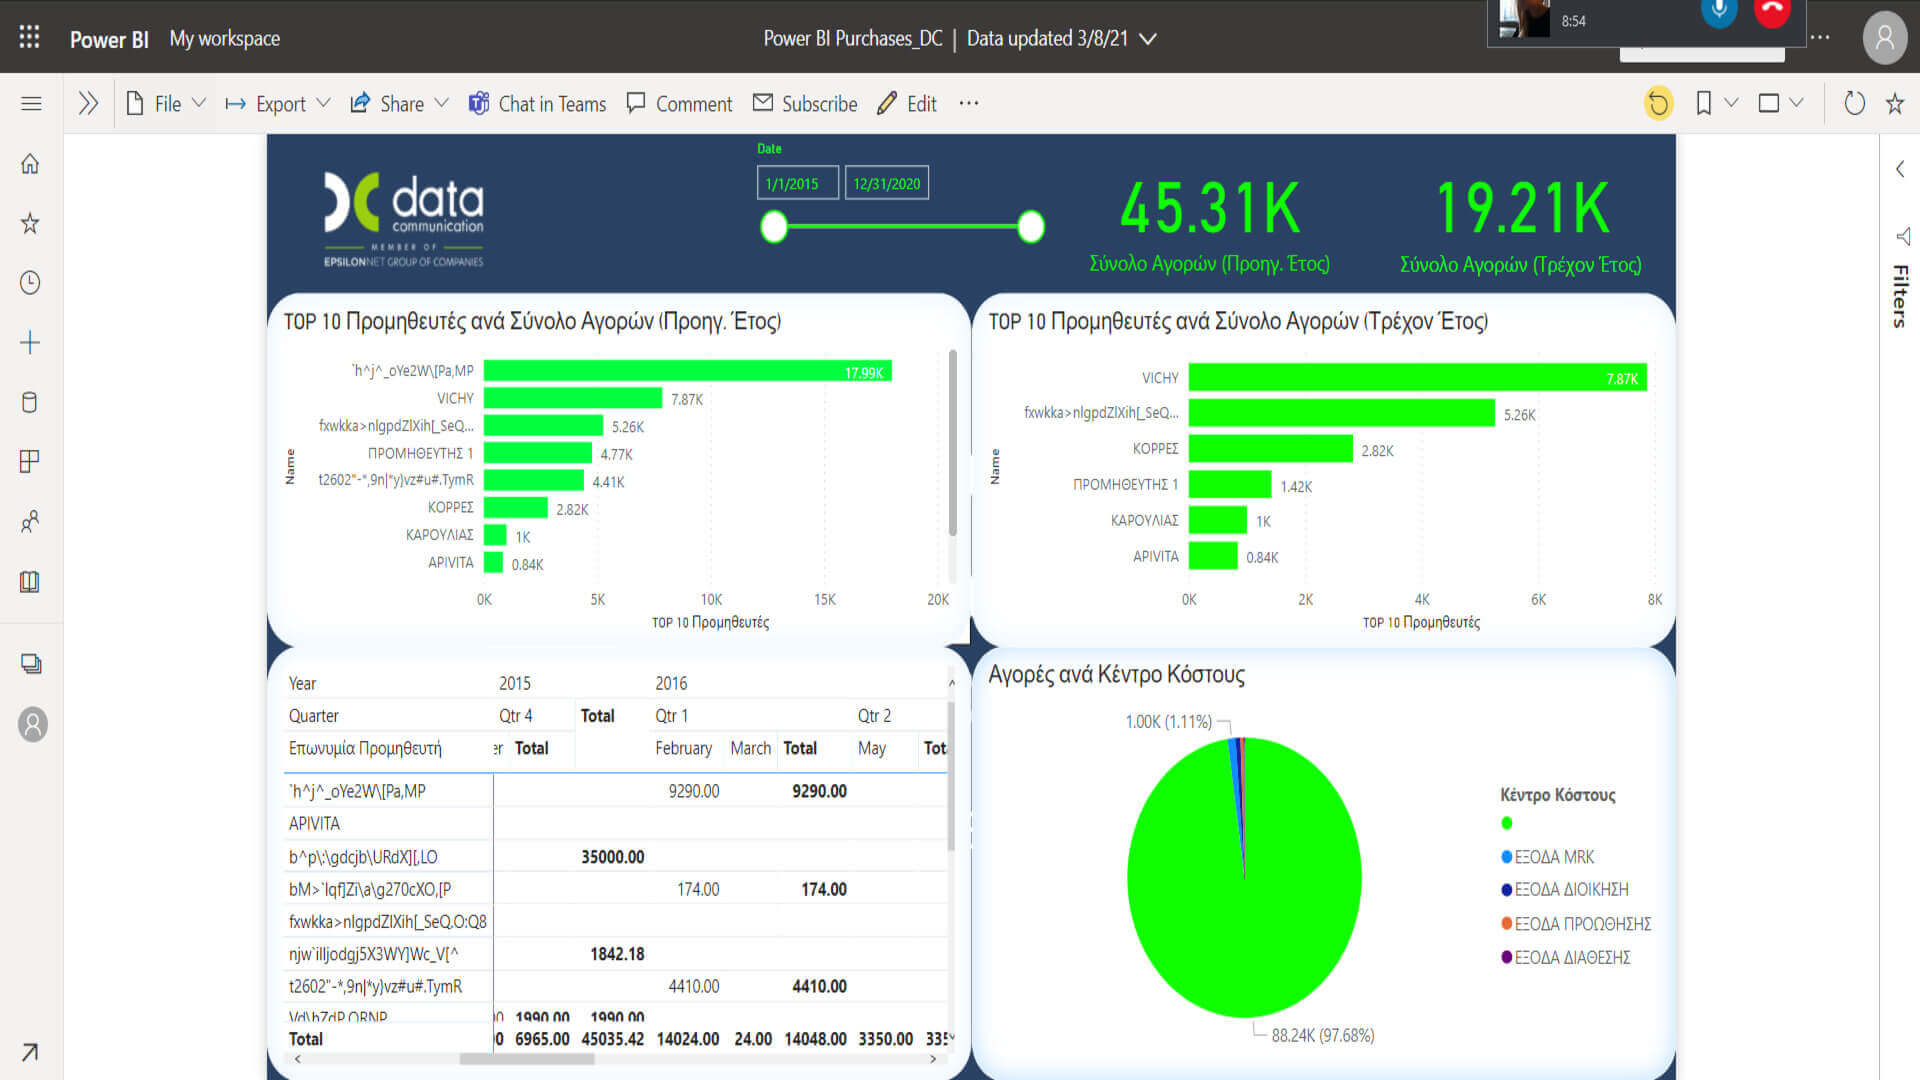Image resolution: width=1920 pixels, height=1080 pixels.
Task: Click the APIVITA row in table
Action: pyautogui.click(x=615, y=824)
